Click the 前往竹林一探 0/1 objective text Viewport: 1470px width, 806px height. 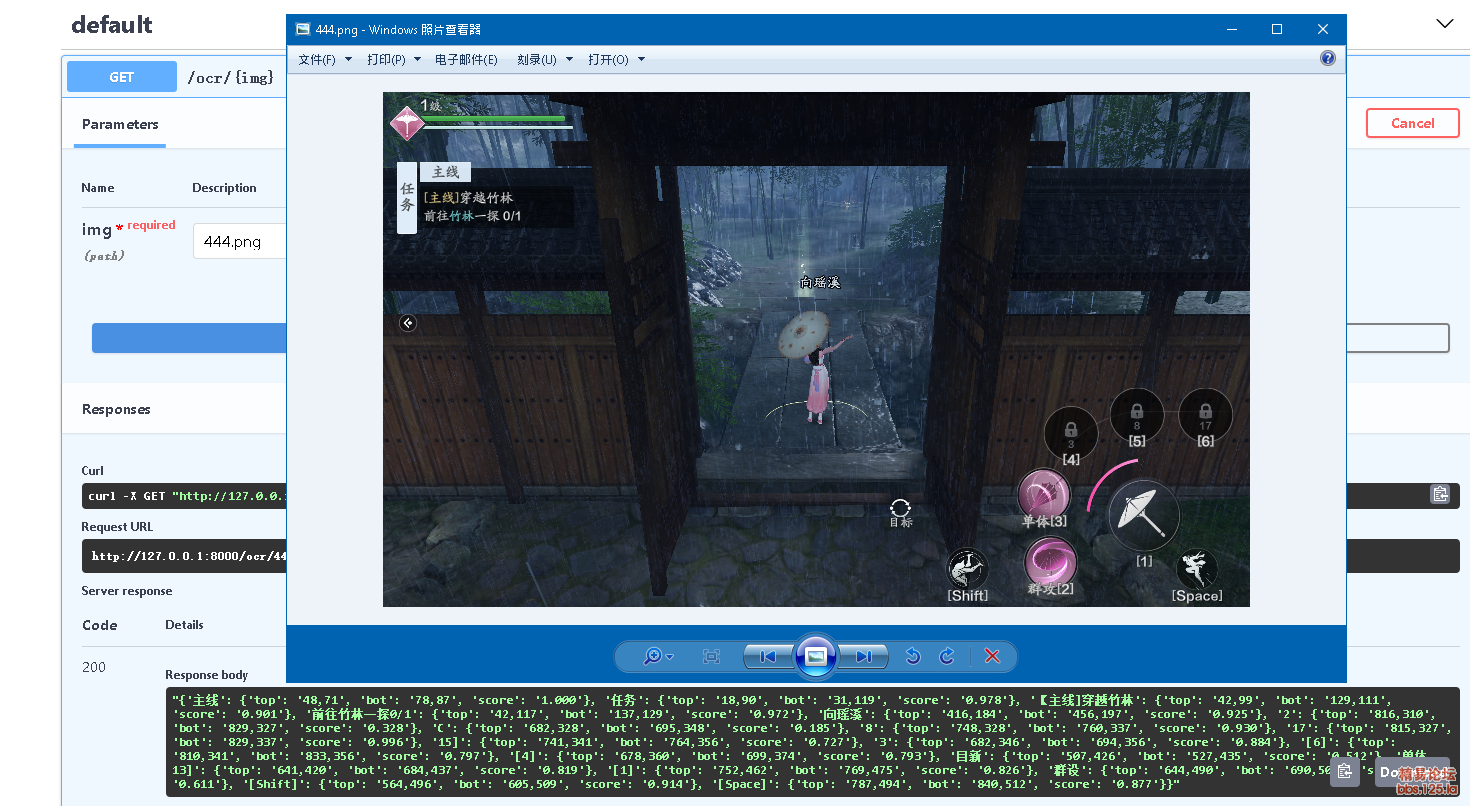[x=472, y=216]
